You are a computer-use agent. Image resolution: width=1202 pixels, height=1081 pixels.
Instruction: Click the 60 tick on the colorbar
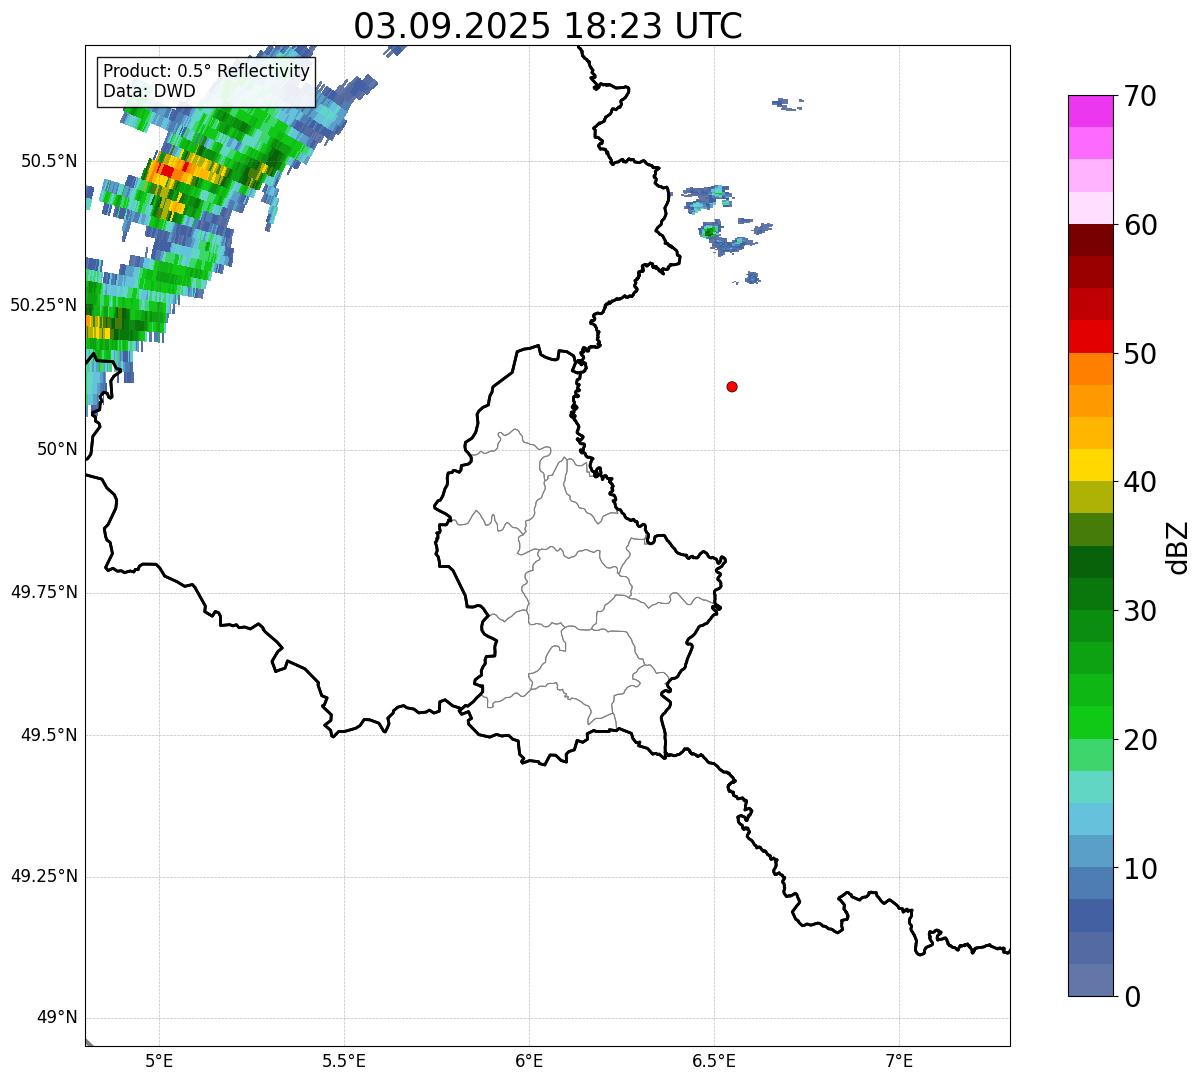pos(1140,225)
